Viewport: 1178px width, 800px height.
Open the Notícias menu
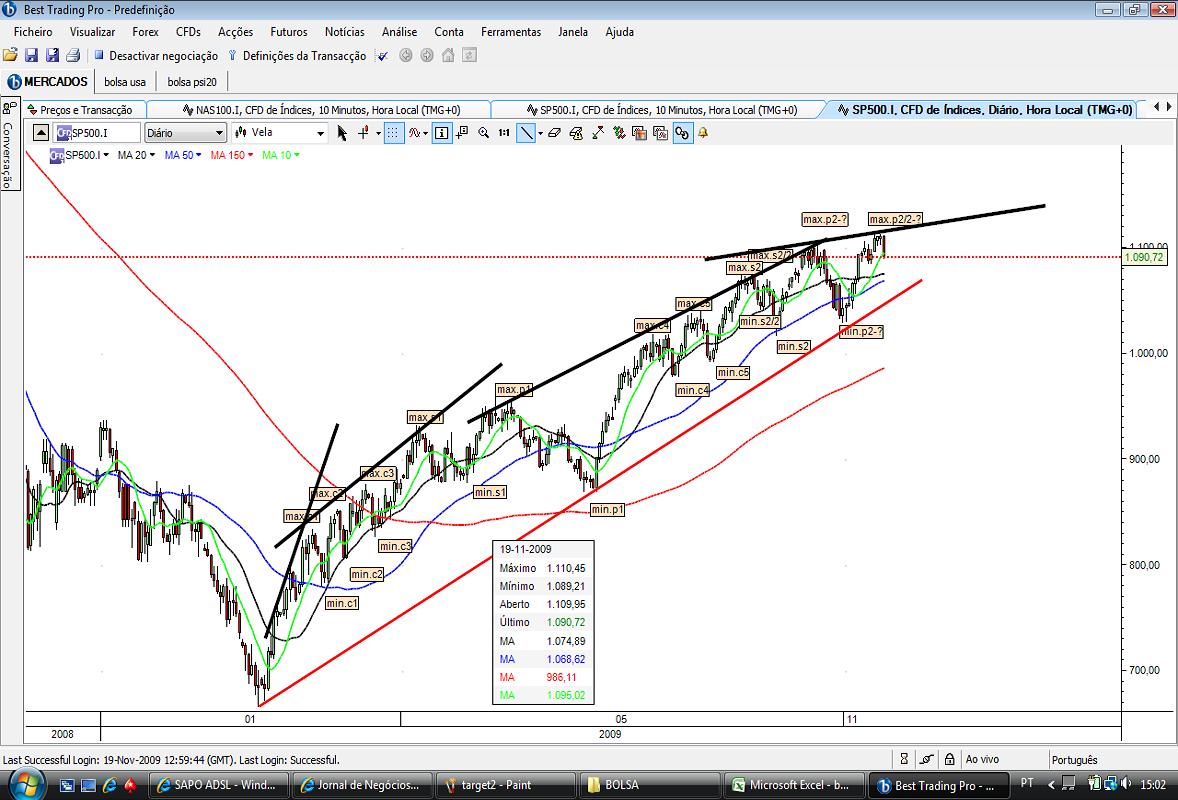(344, 32)
